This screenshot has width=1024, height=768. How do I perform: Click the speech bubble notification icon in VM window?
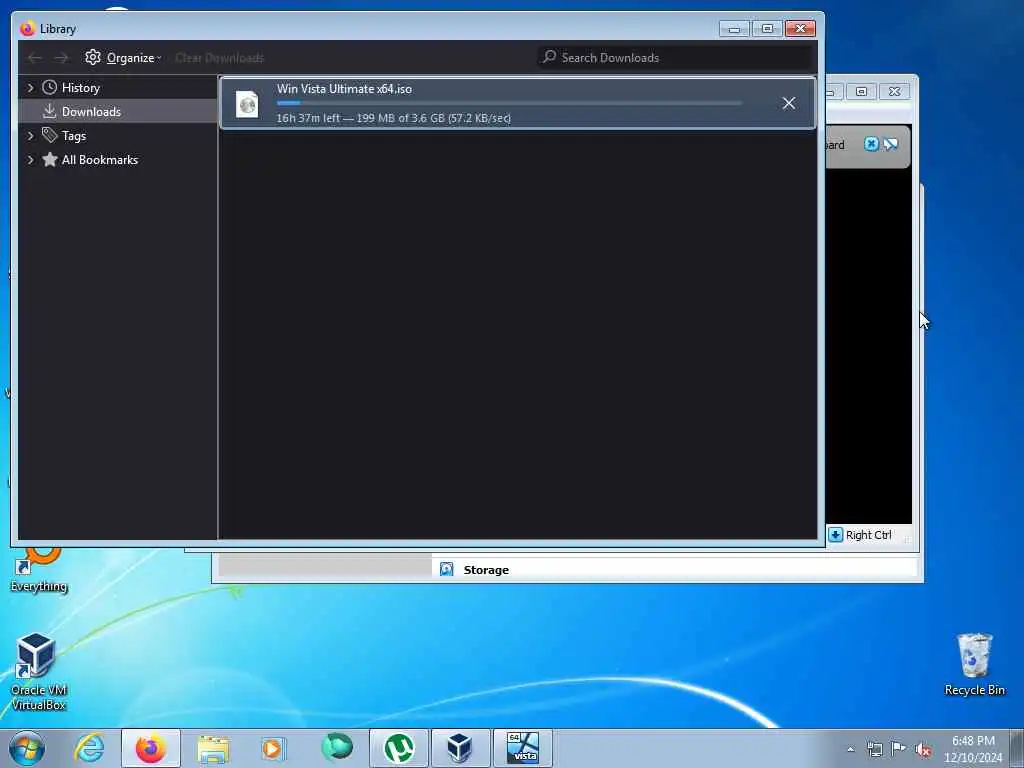point(890,144)
